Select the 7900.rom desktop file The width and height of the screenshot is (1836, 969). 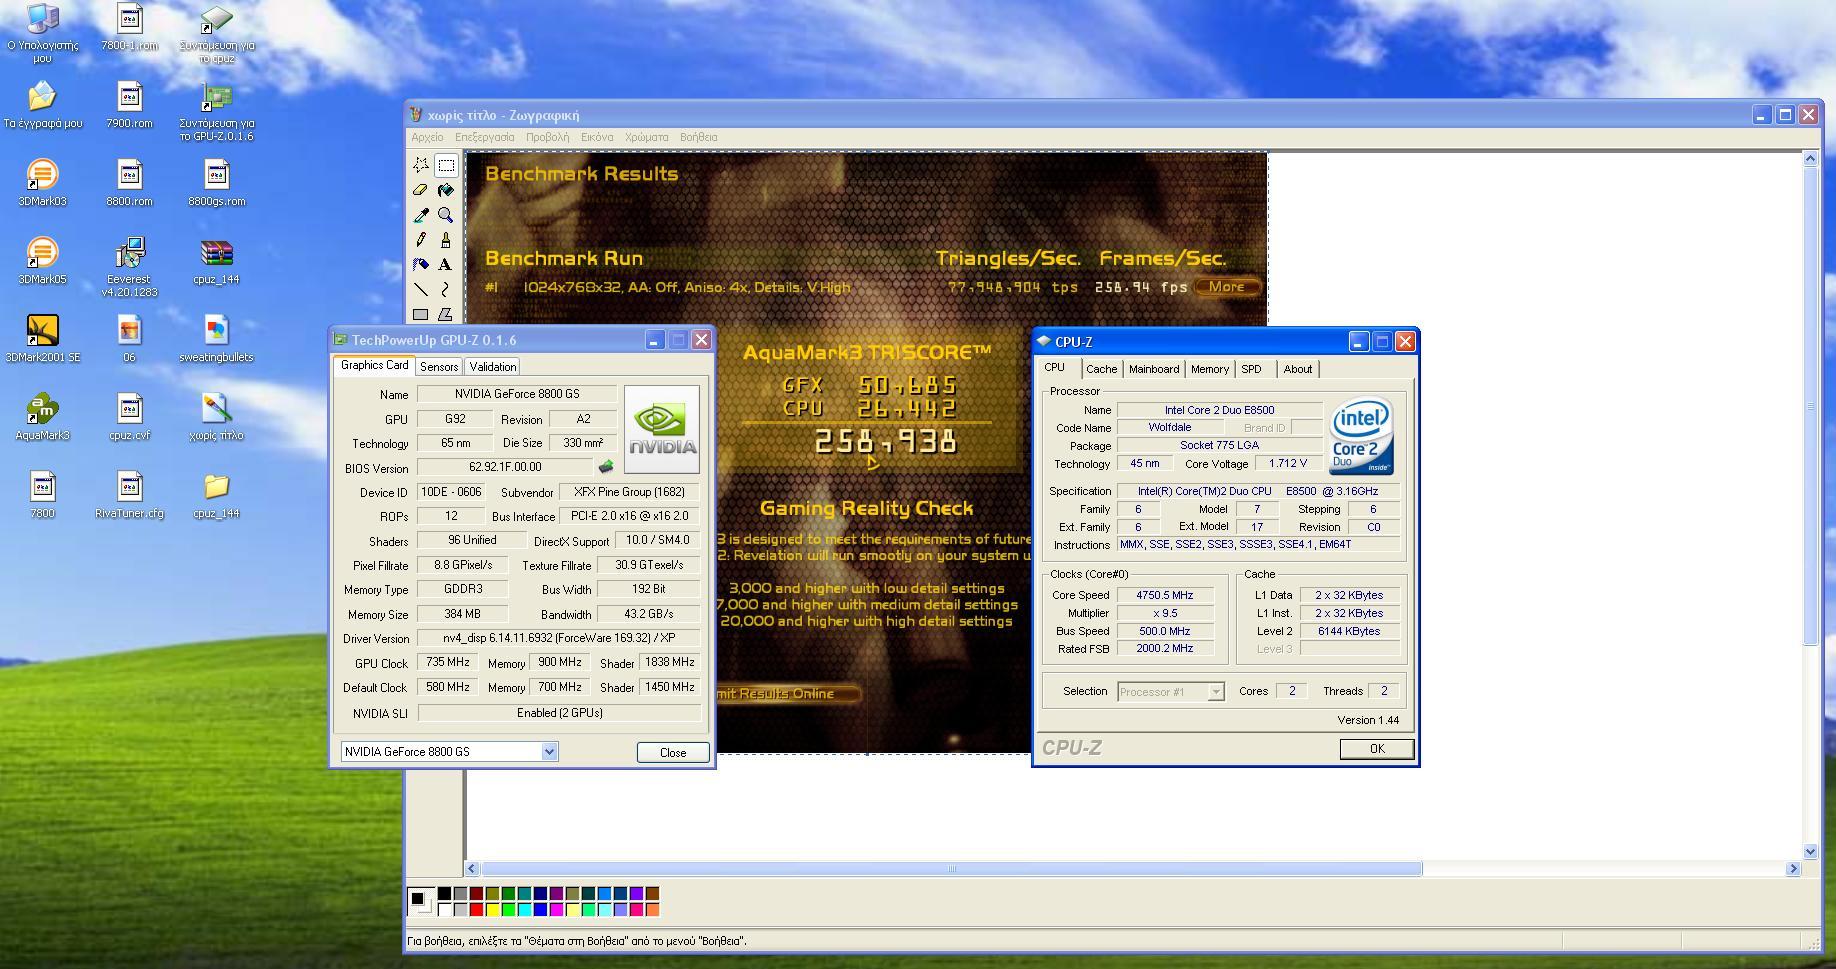[129, 105]
